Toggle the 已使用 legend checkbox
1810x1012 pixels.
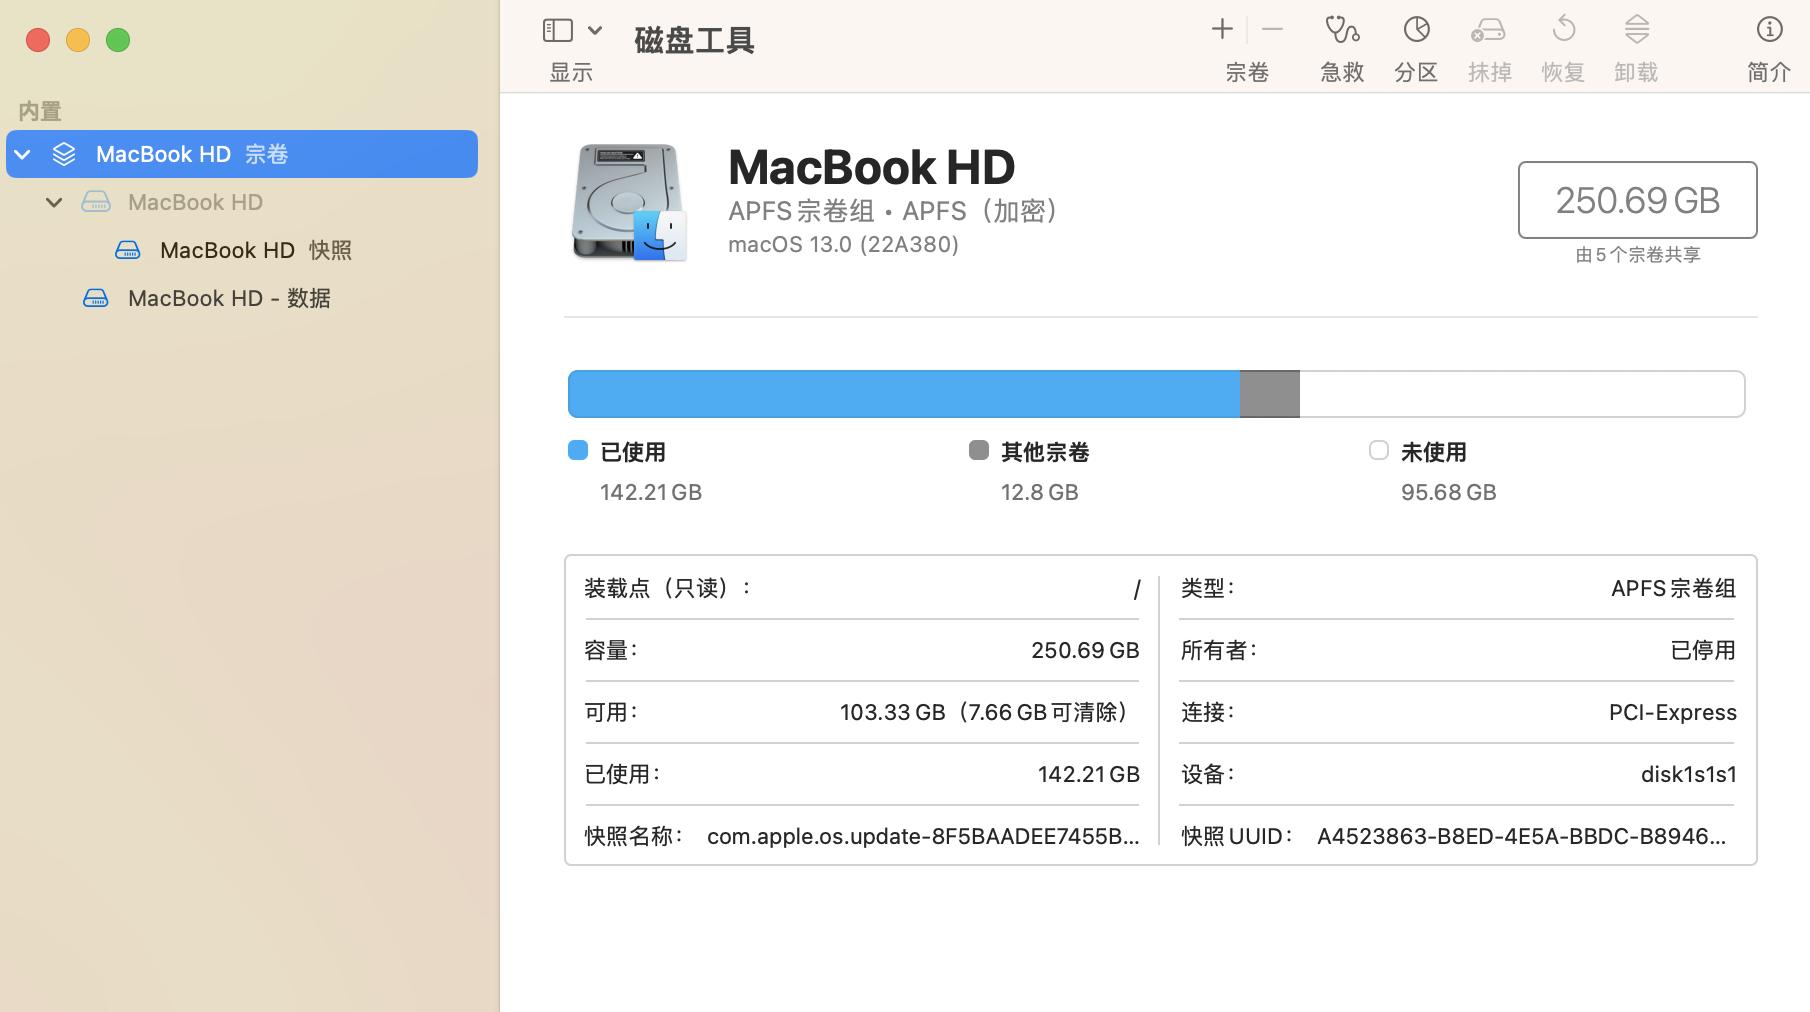(x=577, y=450)
